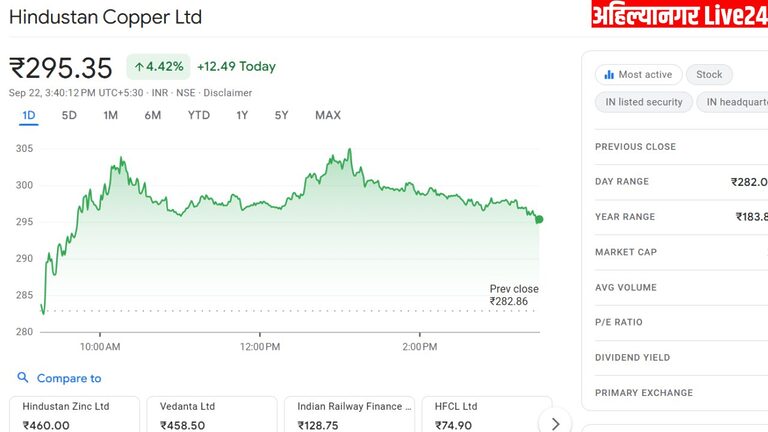768x432 pixels.
Task: Show the YTD chart range
Action: [199, 115]
